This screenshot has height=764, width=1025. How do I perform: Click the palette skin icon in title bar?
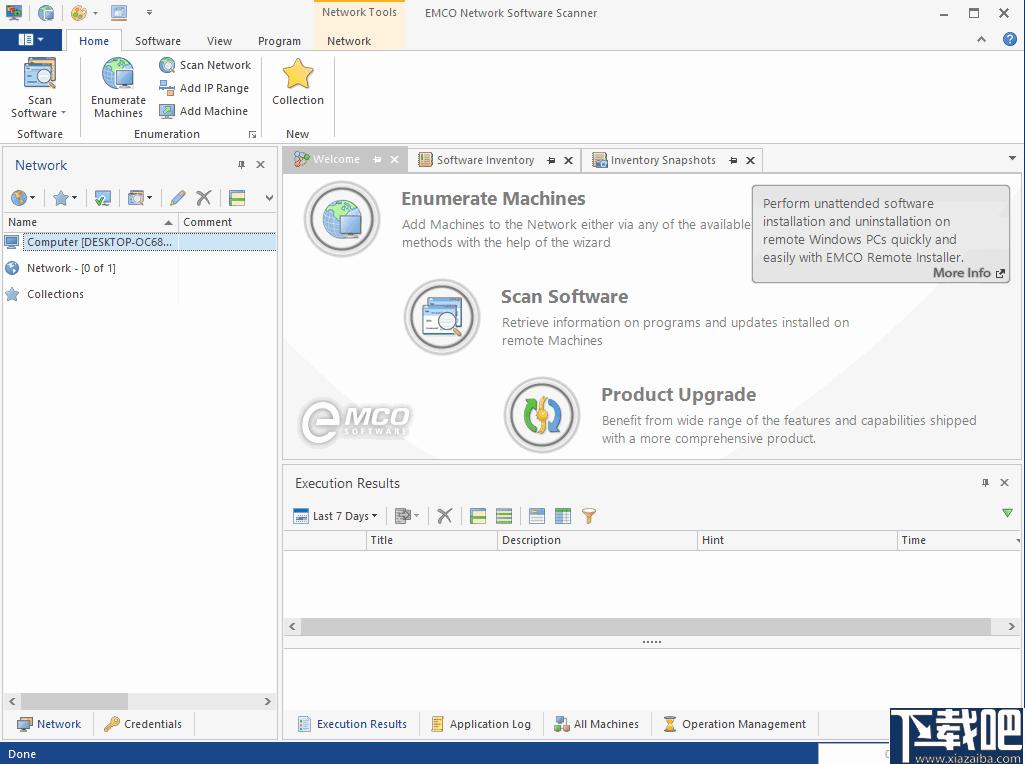[78, 12]
